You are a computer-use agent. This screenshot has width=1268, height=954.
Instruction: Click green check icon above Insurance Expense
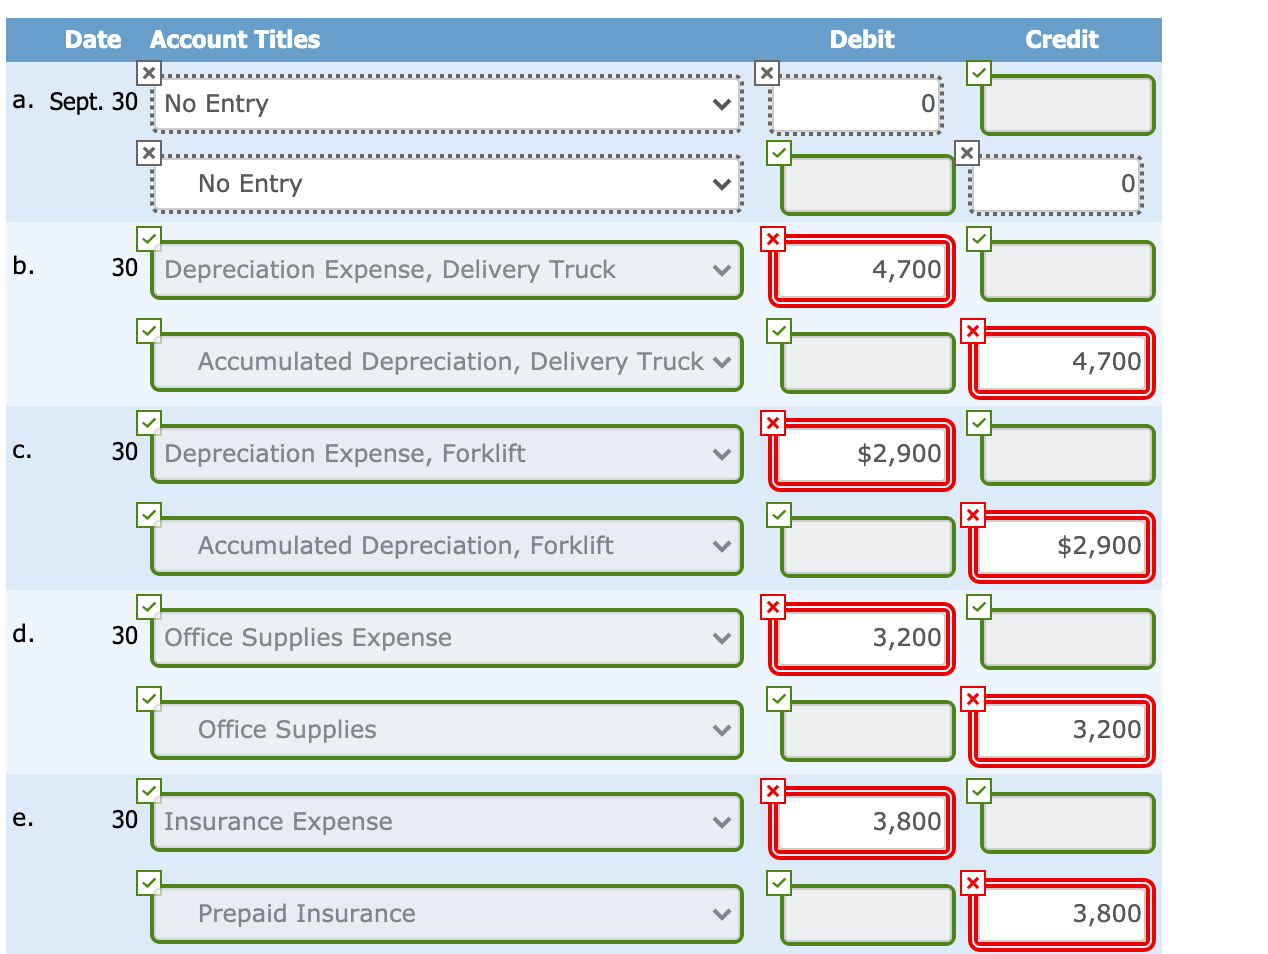click(x=148, y=791)
